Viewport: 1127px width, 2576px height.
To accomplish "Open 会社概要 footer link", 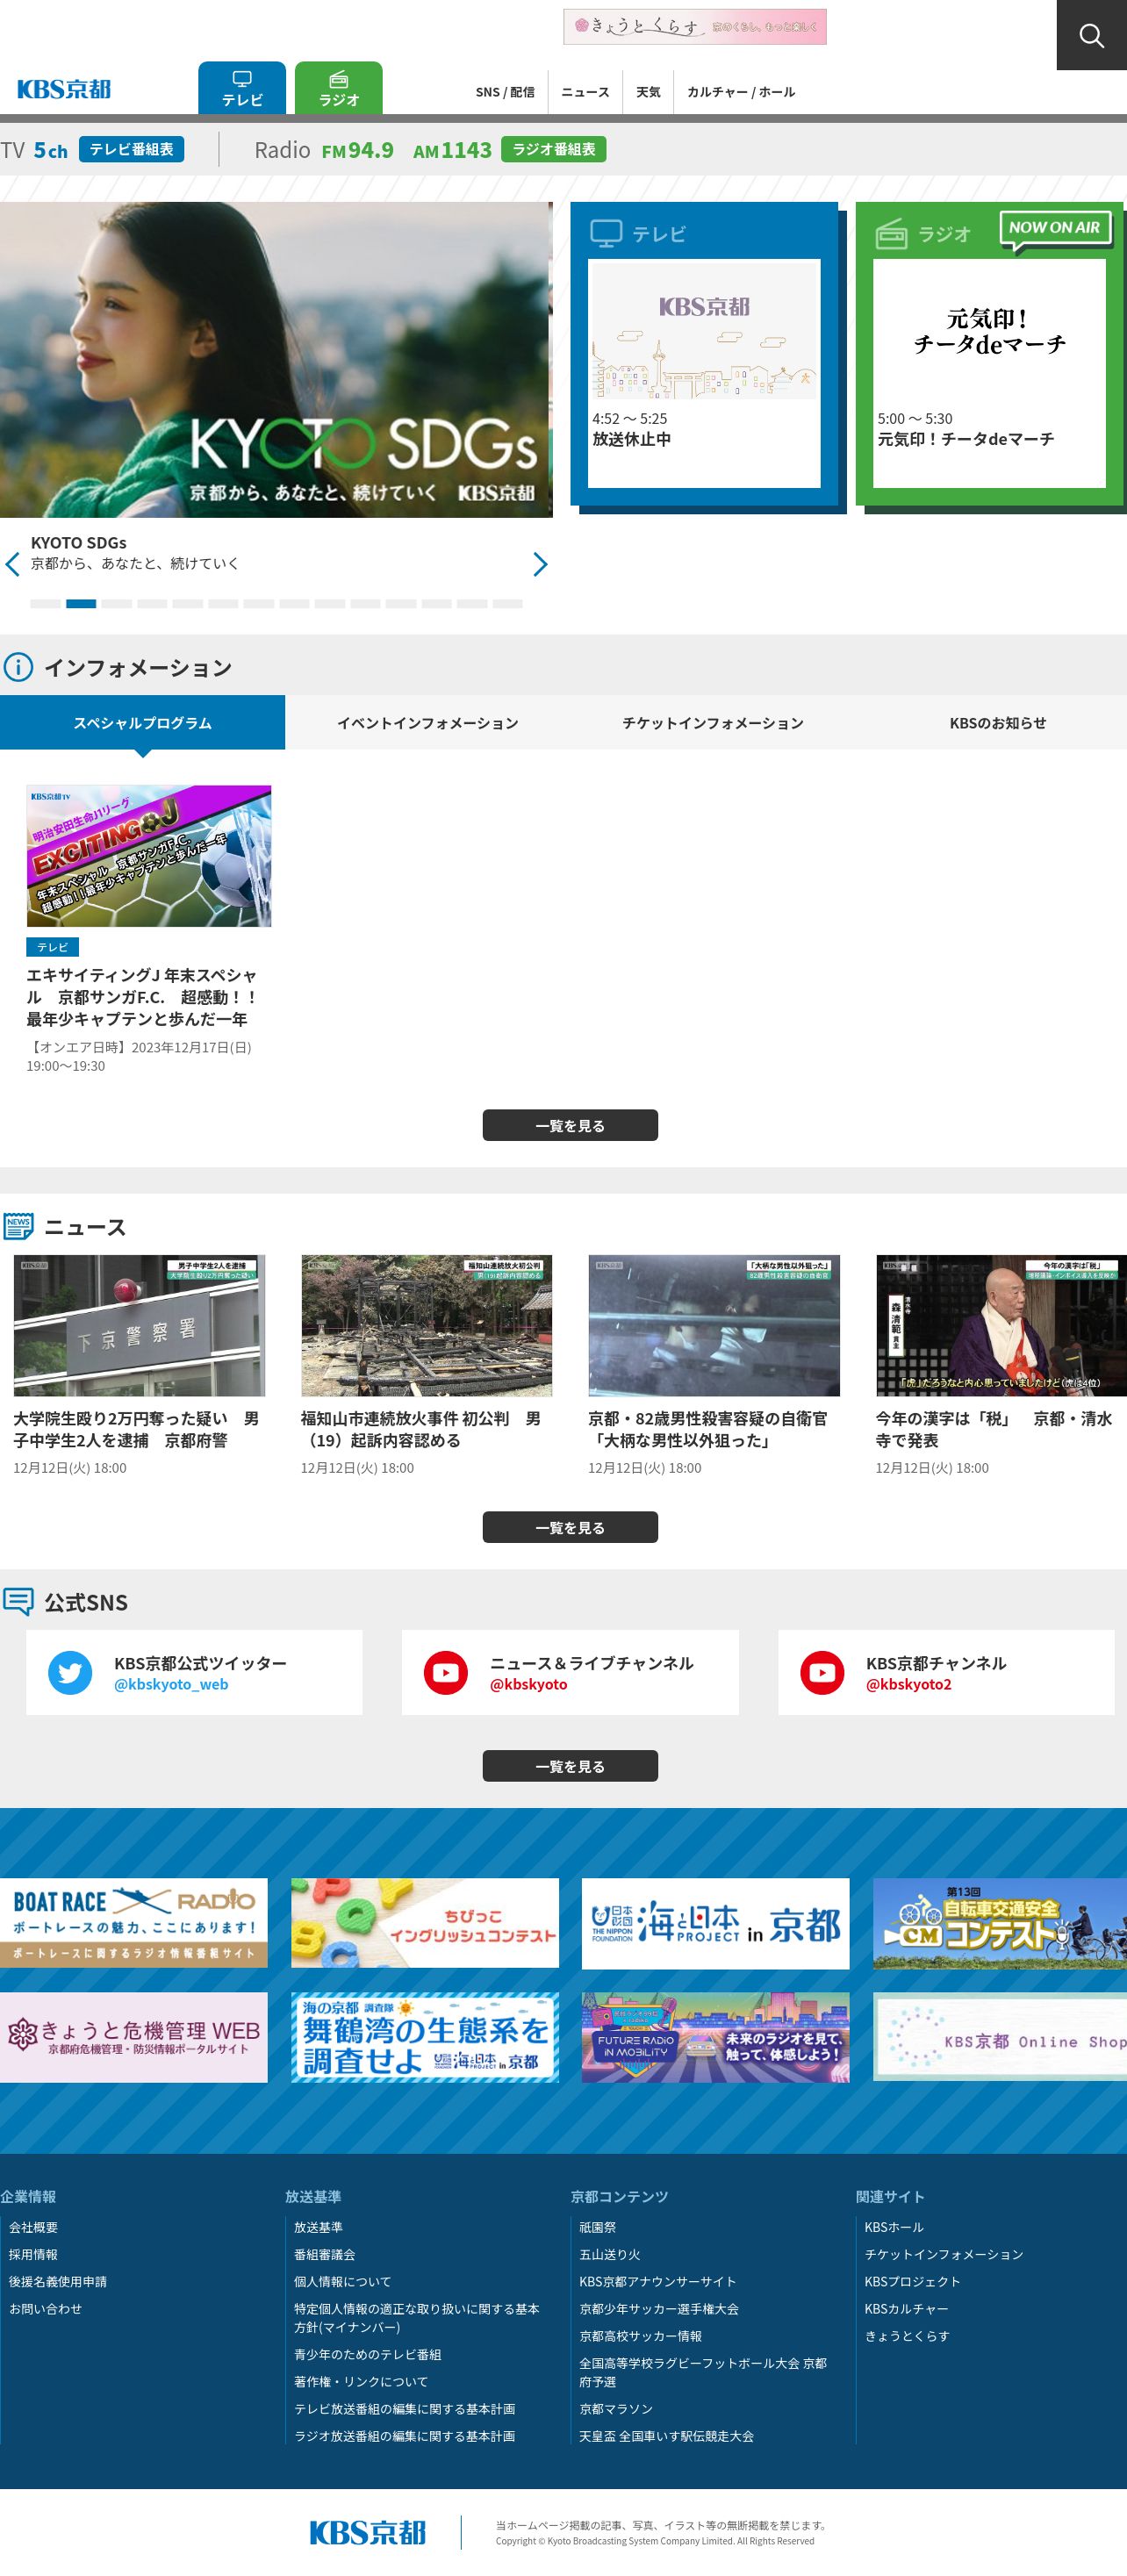I will tap(33, 2227).
